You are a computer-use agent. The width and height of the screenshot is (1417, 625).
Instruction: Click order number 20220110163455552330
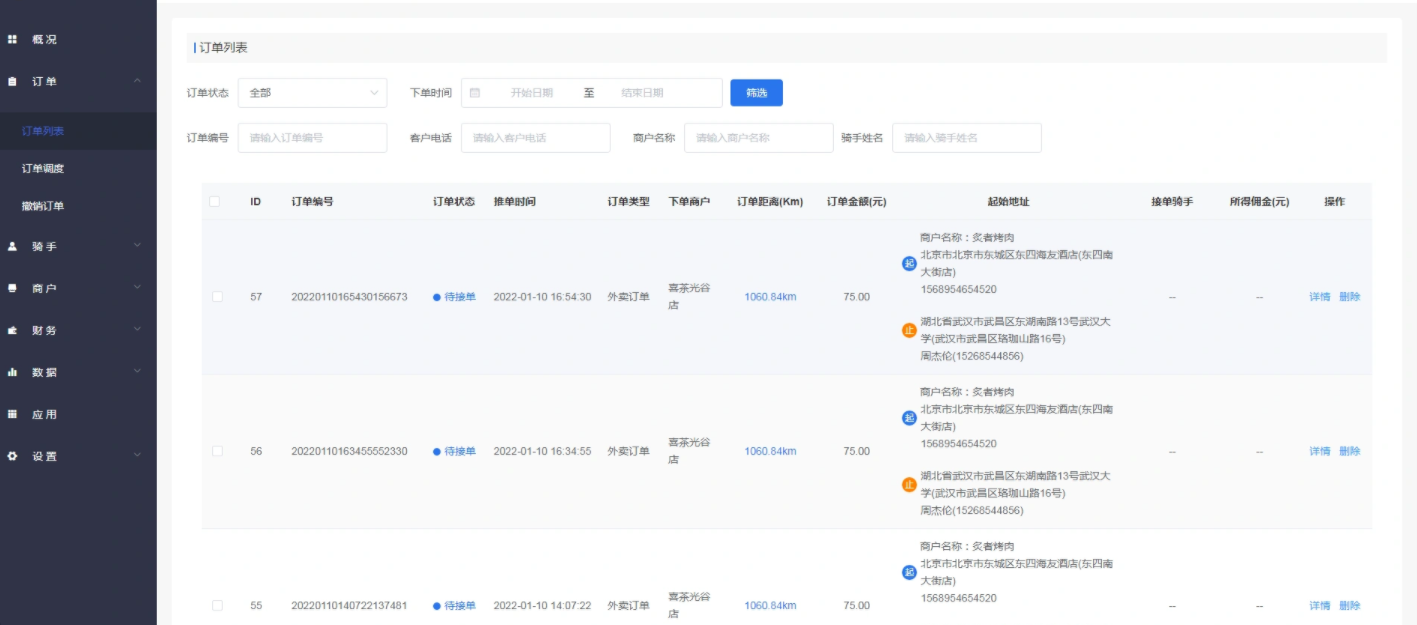(349, 451)
